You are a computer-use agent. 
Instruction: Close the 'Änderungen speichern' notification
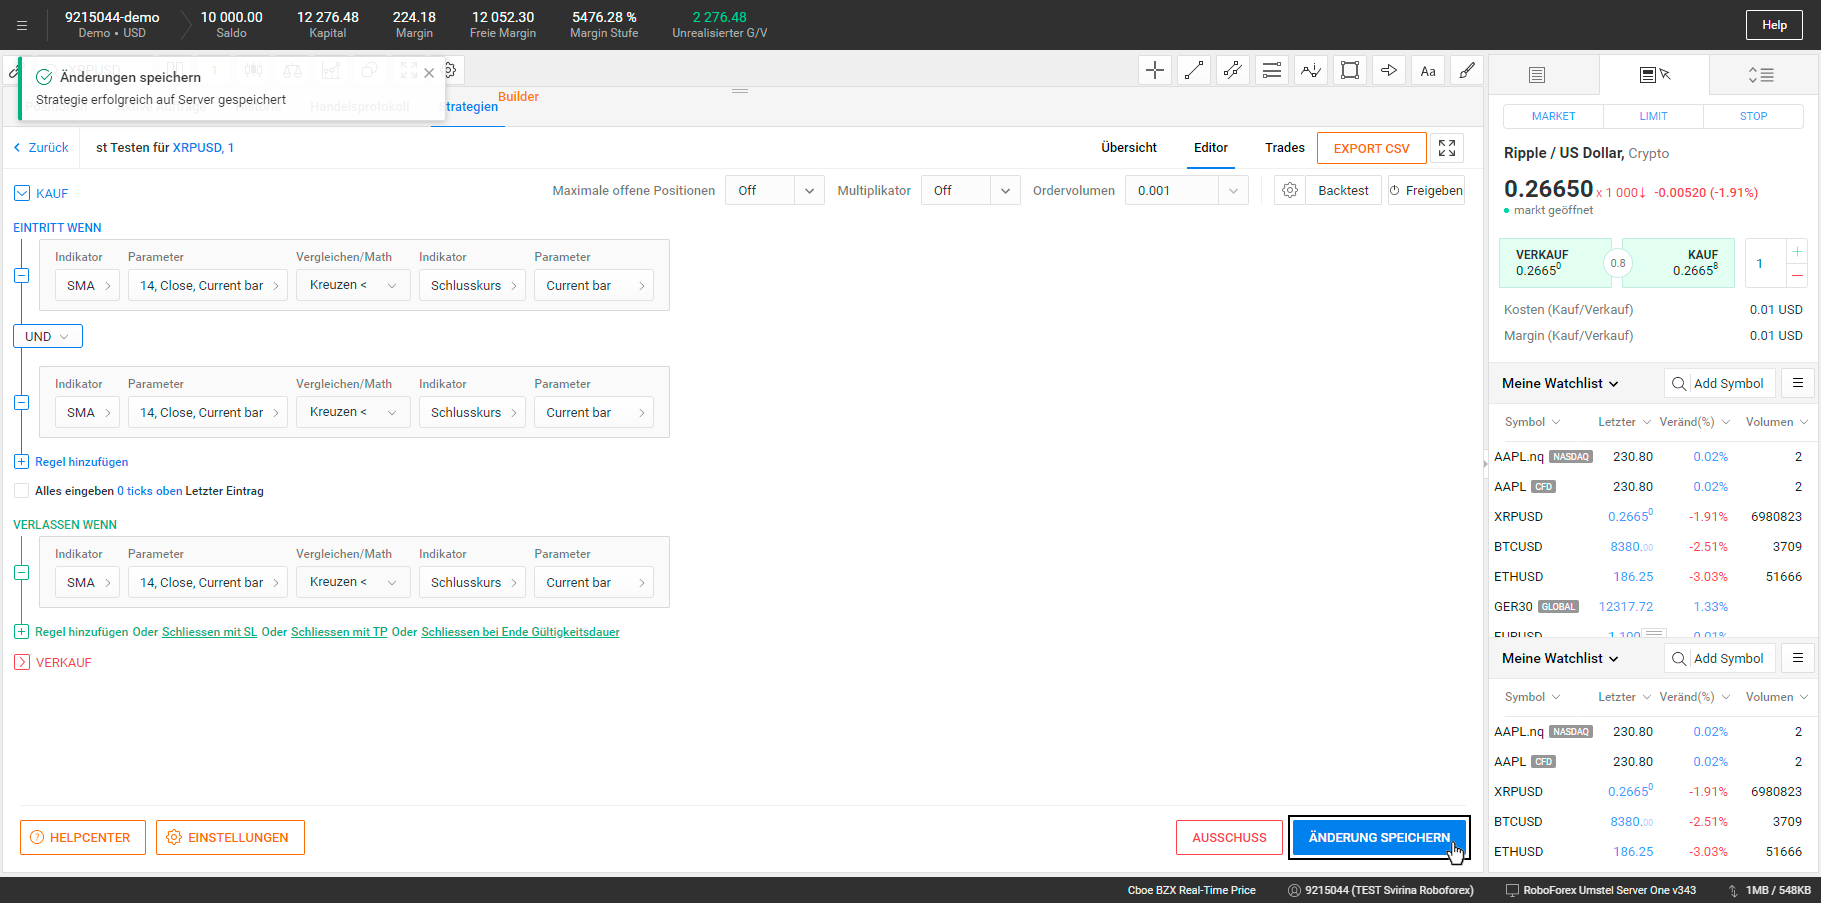pyautogui.click(x=429, y=73)
